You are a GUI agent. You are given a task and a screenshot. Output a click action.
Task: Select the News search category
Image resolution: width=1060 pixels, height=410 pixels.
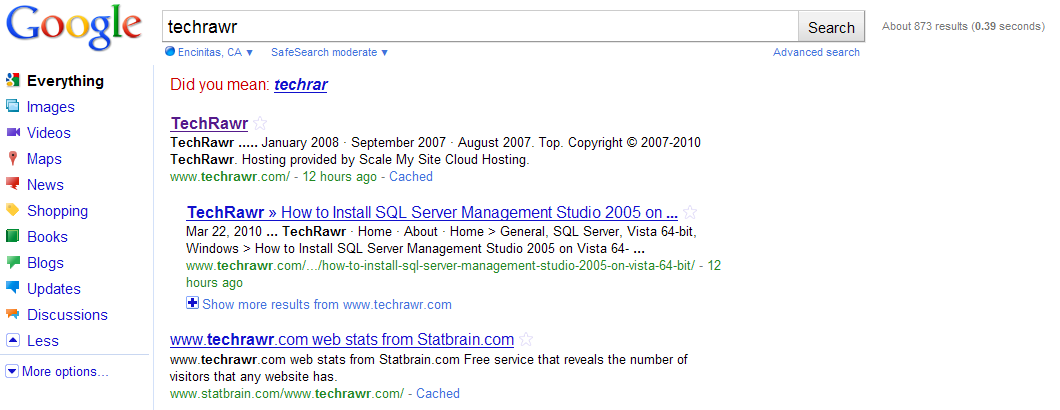point(45,185)
